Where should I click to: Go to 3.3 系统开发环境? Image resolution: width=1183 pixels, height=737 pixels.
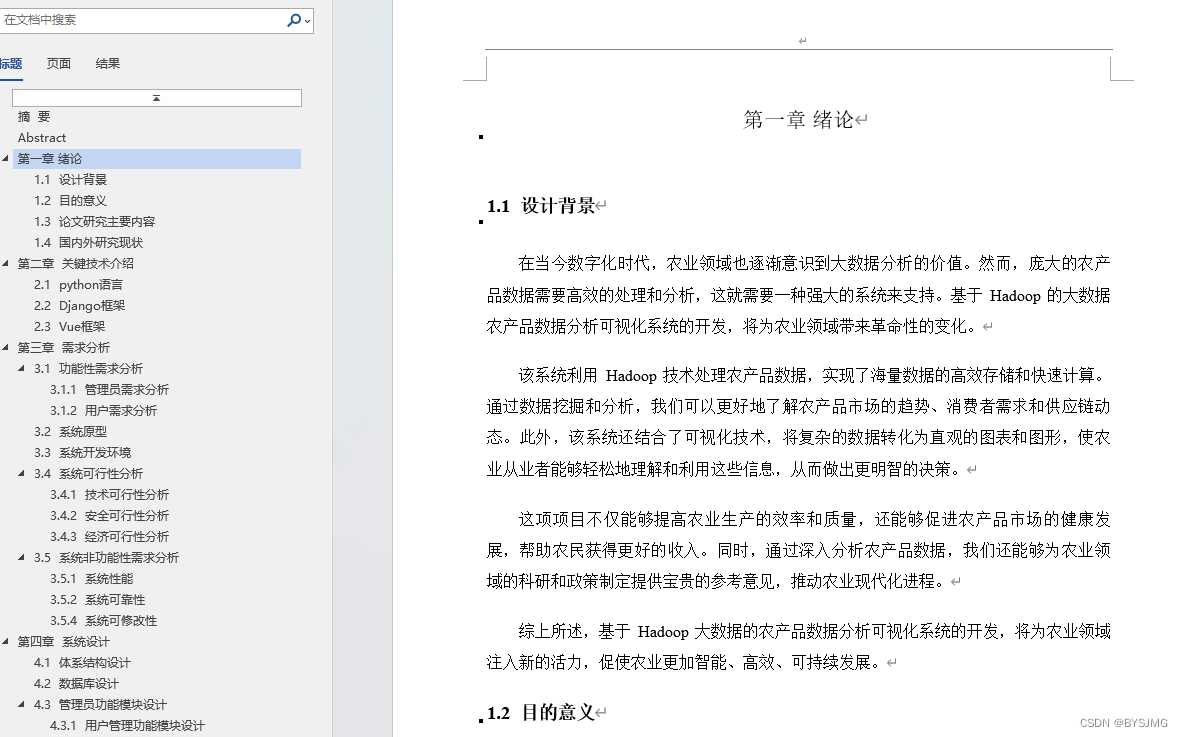coord(82,453)
